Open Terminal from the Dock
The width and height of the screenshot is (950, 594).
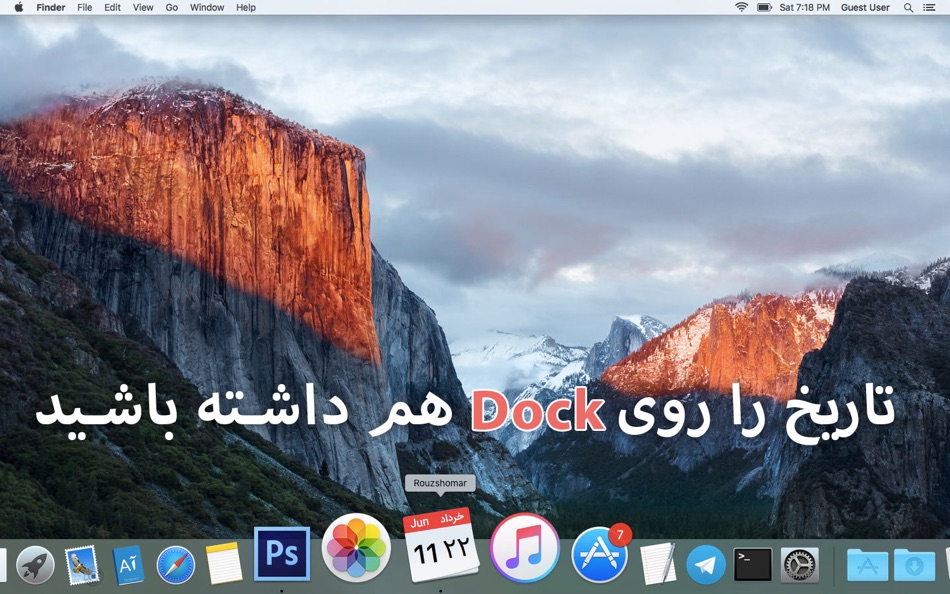point(752,565)
